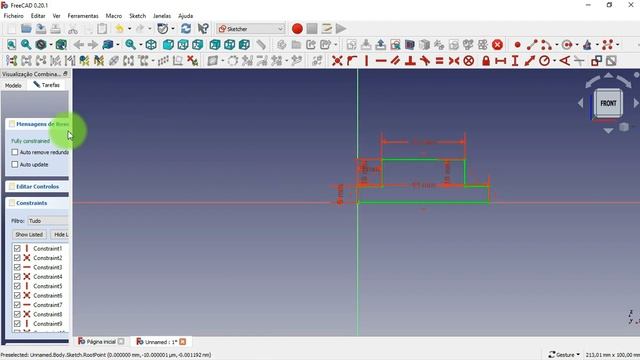
Task: Apply the horizontal constraint icon
Action: (x=381, y=61)
